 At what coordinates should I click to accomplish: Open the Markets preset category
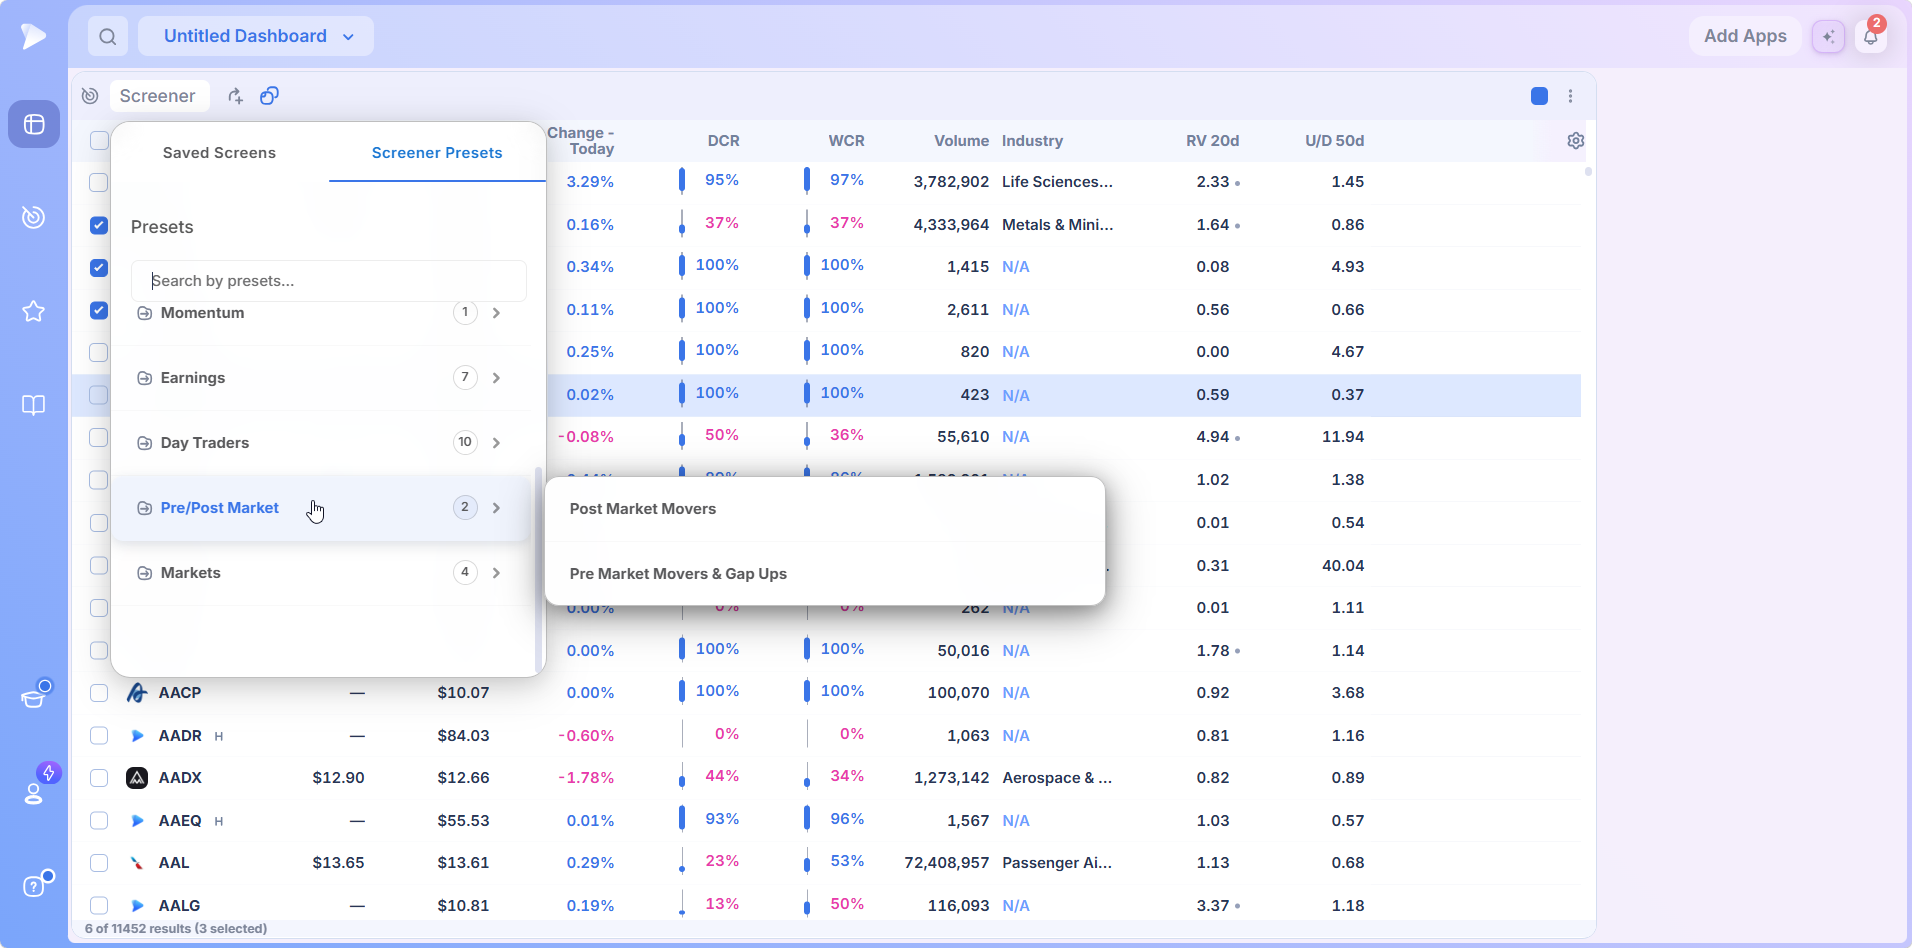[x=320, y=573]
